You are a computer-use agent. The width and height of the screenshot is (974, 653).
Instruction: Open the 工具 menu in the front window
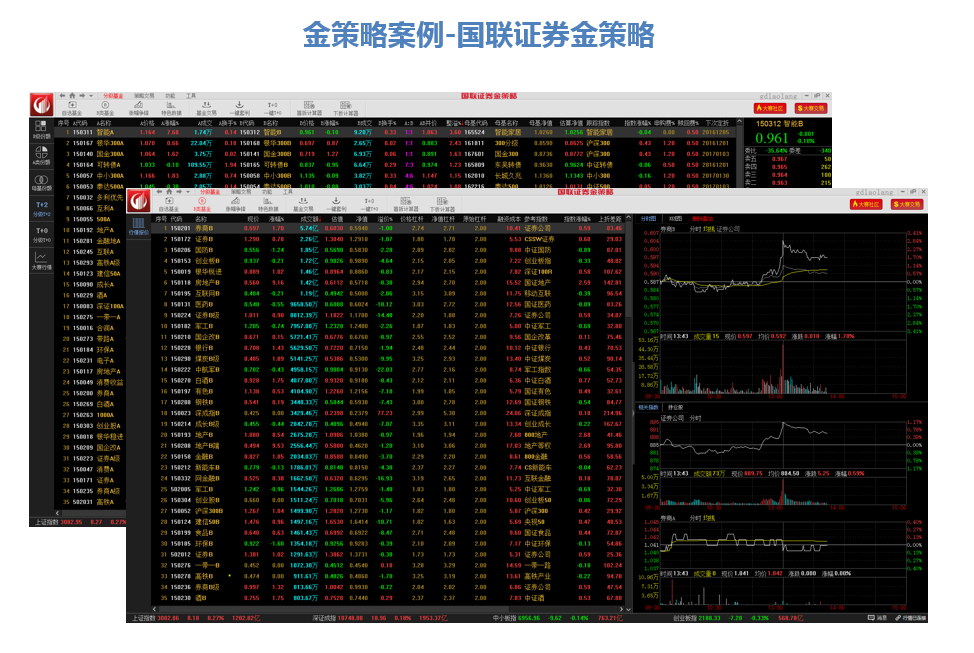[x=288, y=192]
